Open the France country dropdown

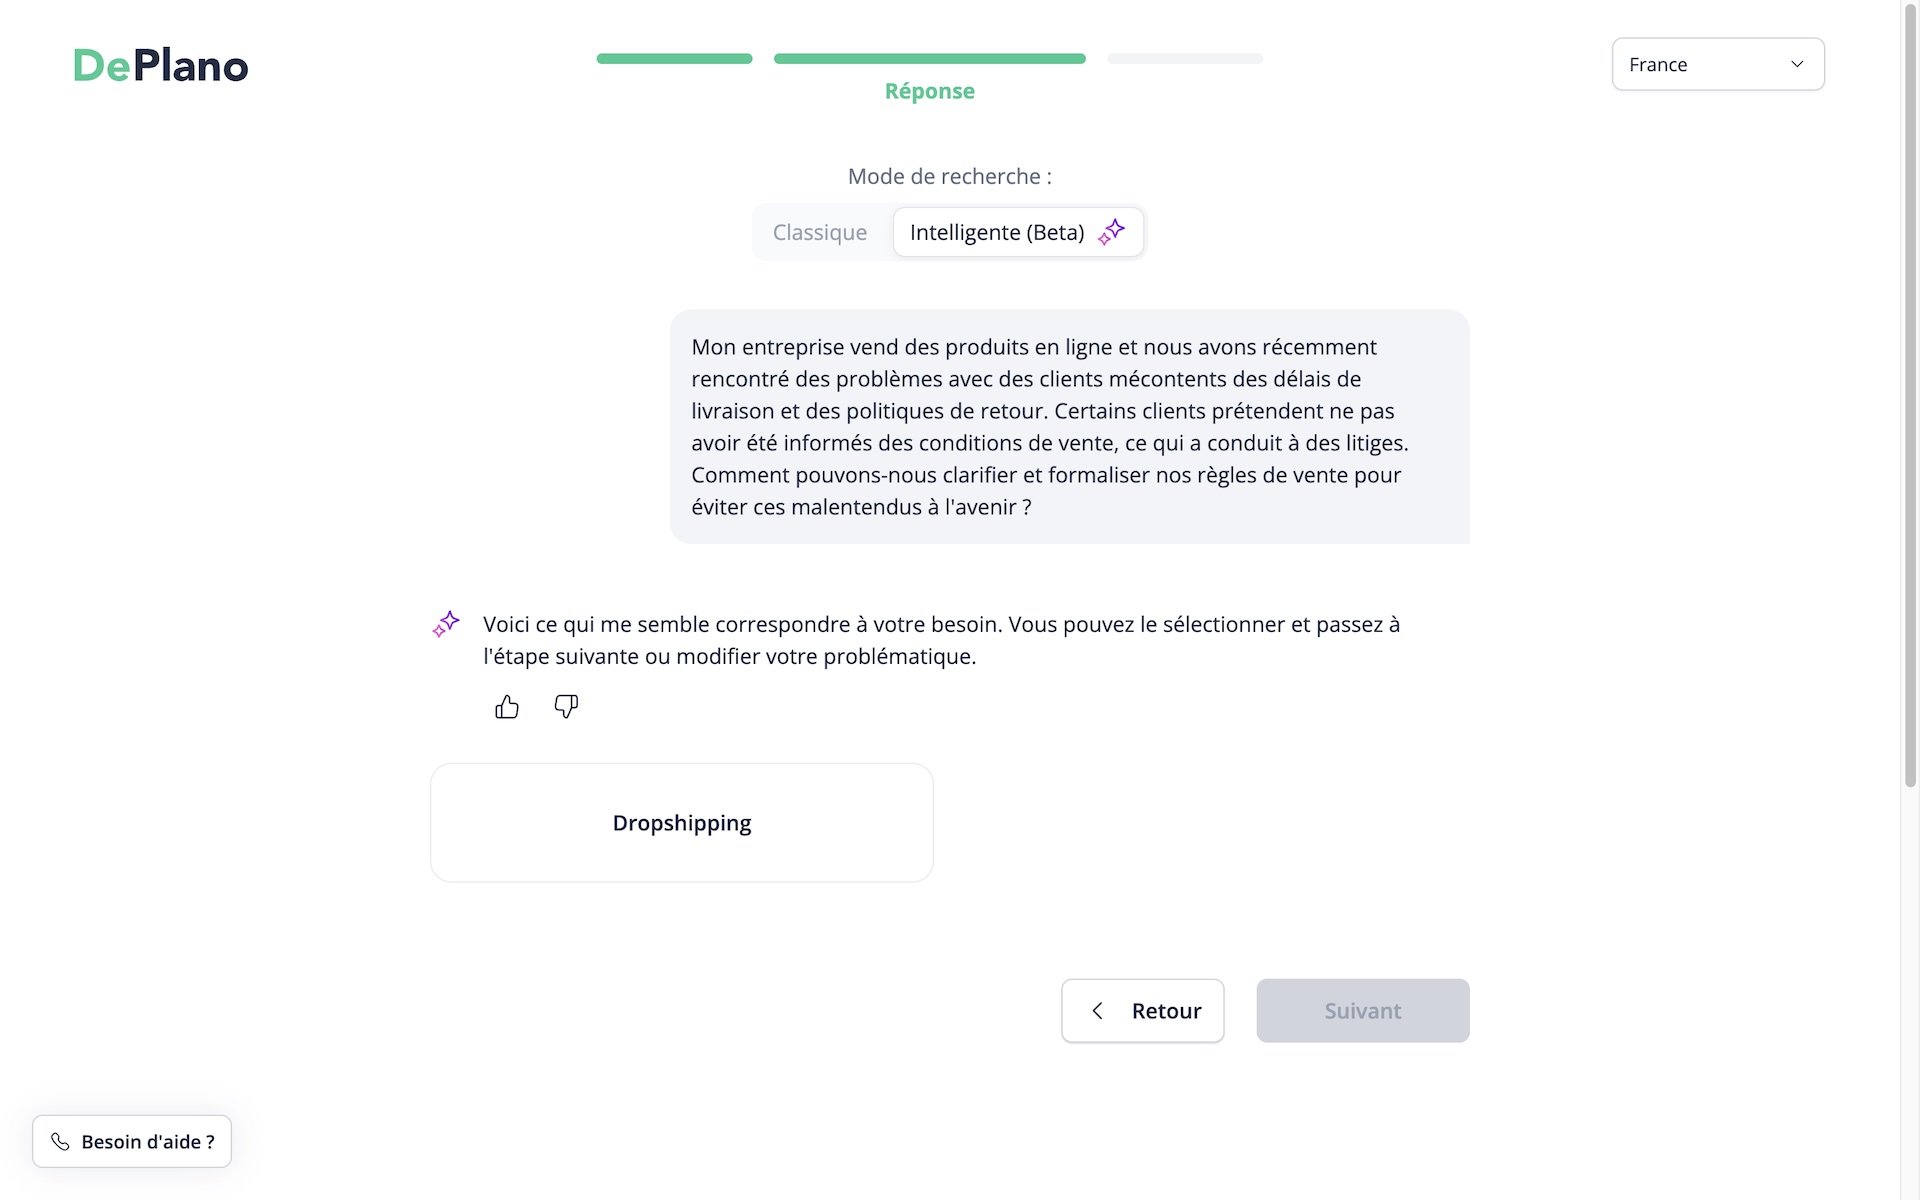click(x=1718, y=64)
